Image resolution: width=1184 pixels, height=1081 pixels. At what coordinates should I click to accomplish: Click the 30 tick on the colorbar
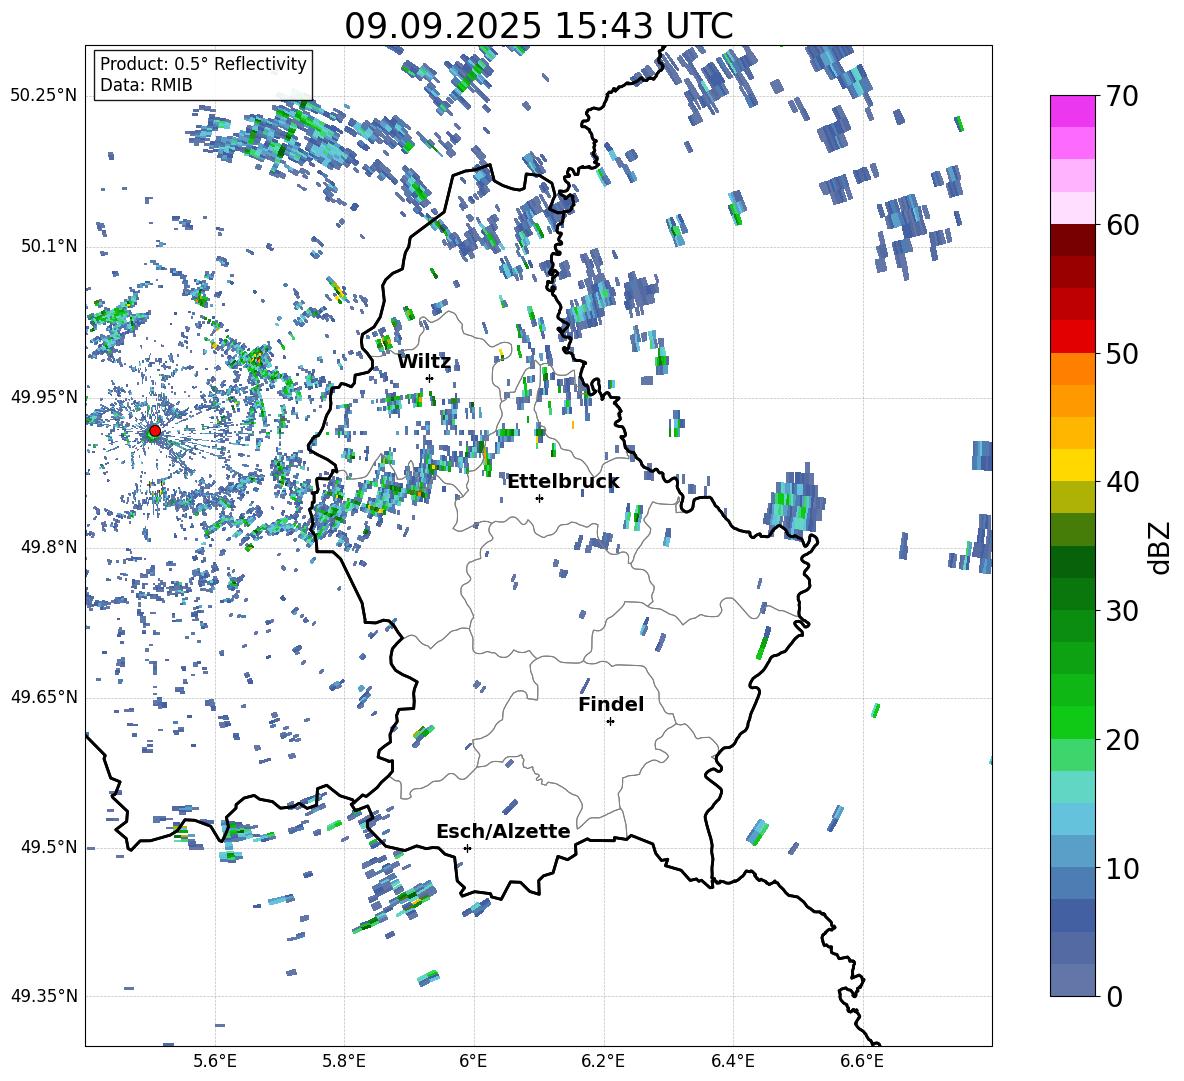coord(1121,610)
